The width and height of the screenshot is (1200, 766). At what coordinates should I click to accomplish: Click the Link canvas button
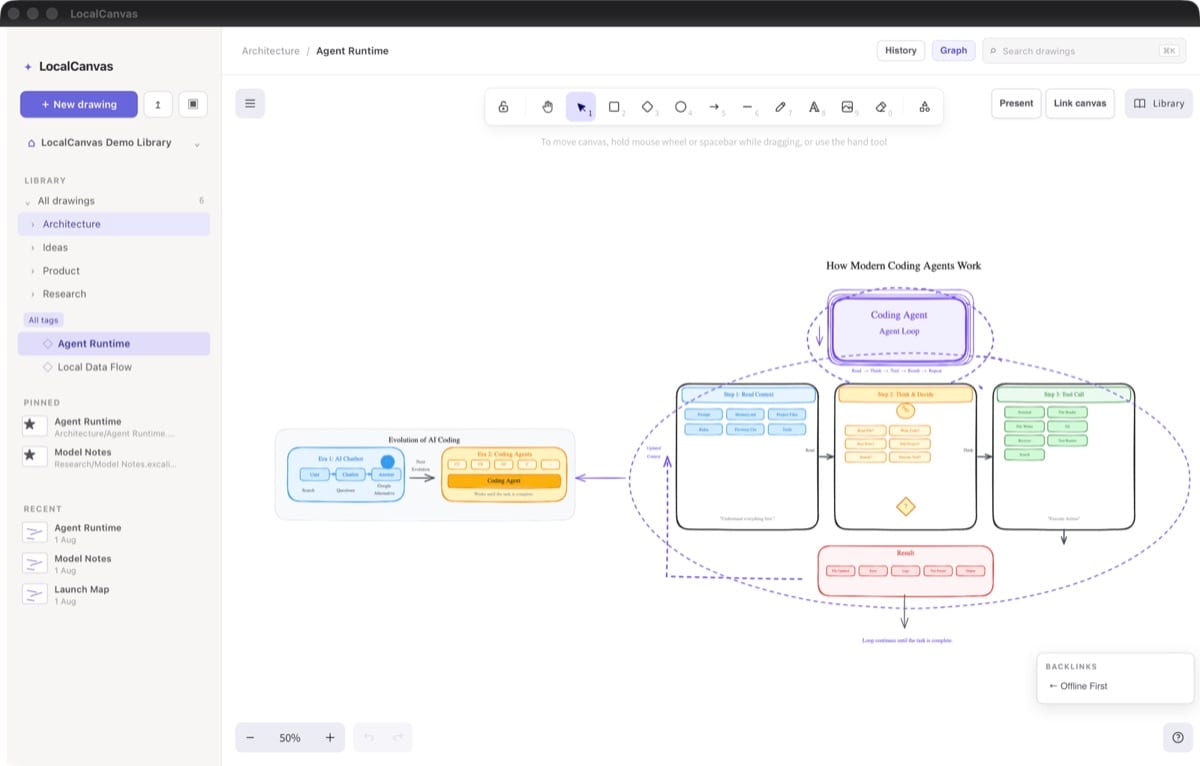pyautogui.click(x=1080, y=104)
